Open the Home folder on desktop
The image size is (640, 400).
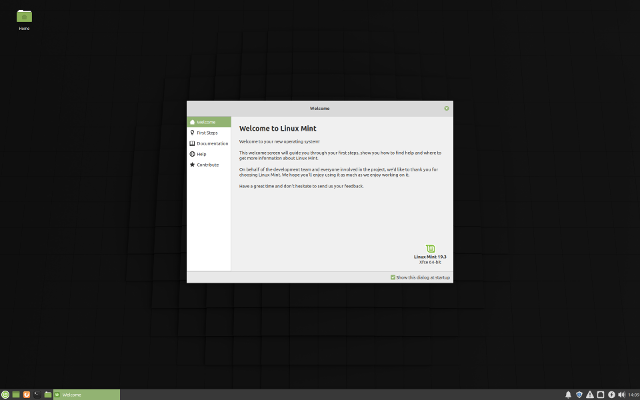click(x=24, y=20)
